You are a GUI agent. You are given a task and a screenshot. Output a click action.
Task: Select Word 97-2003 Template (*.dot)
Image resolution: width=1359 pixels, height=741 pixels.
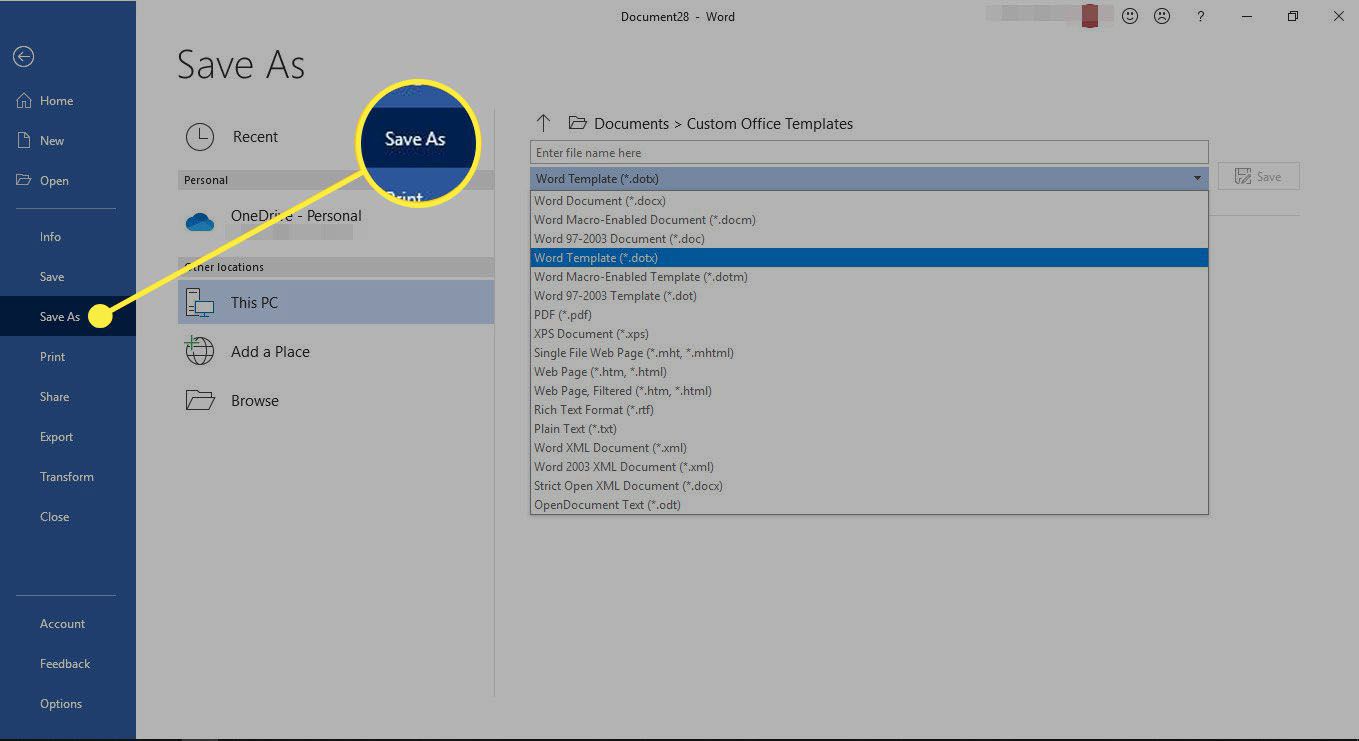coord(869,296)
